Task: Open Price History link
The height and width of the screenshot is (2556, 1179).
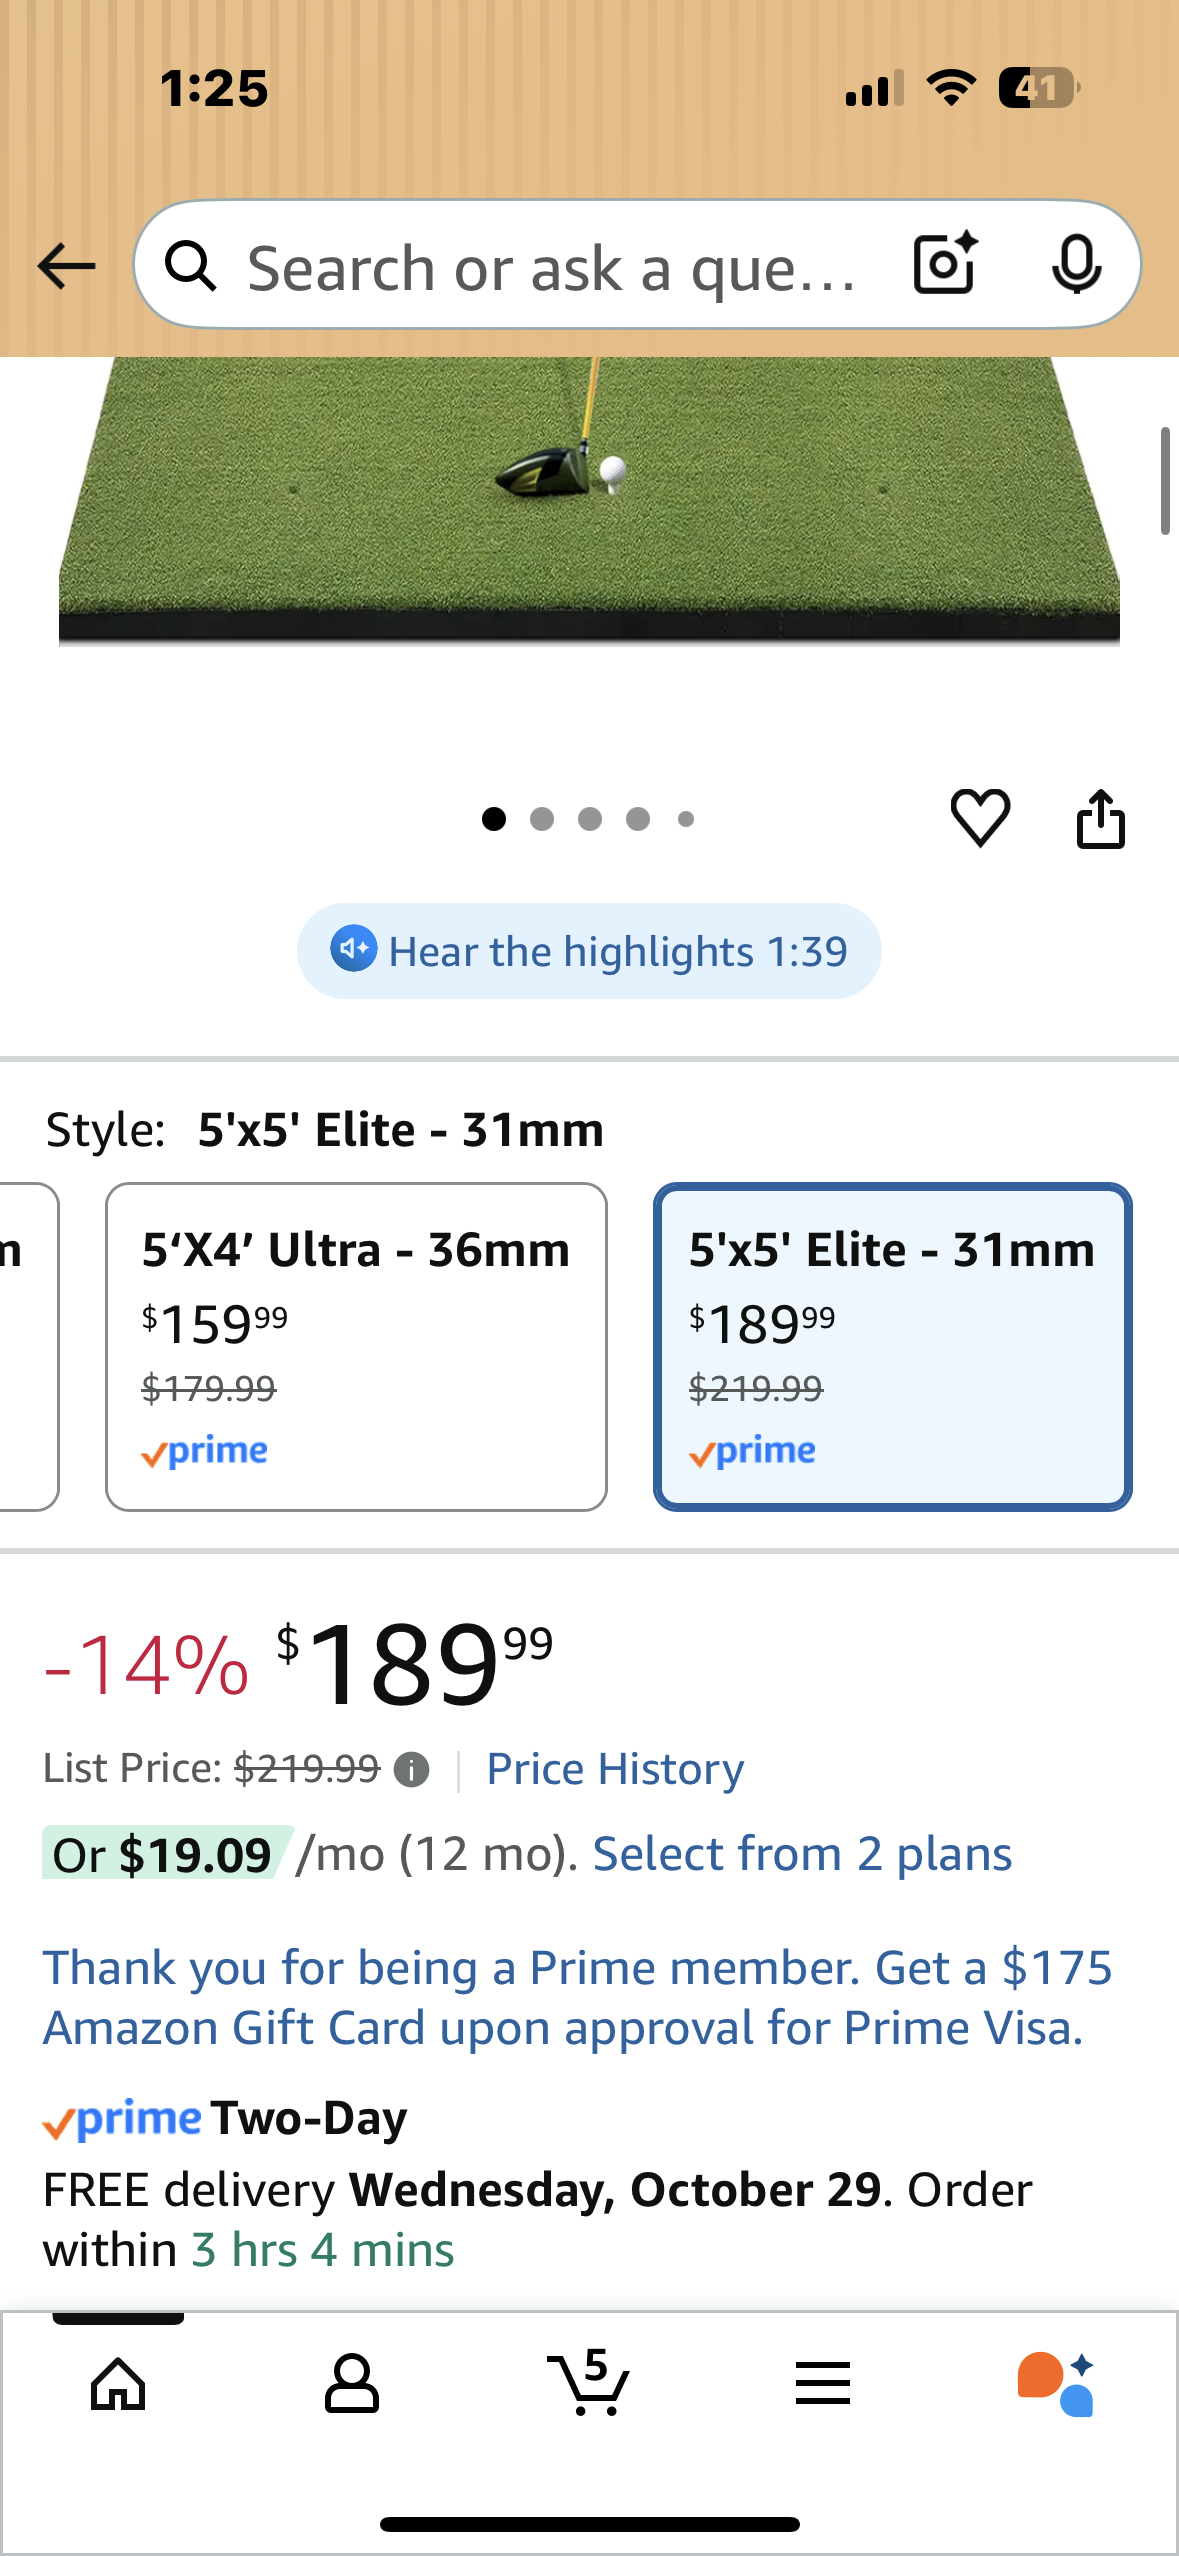Action: tap(615, 1769)
